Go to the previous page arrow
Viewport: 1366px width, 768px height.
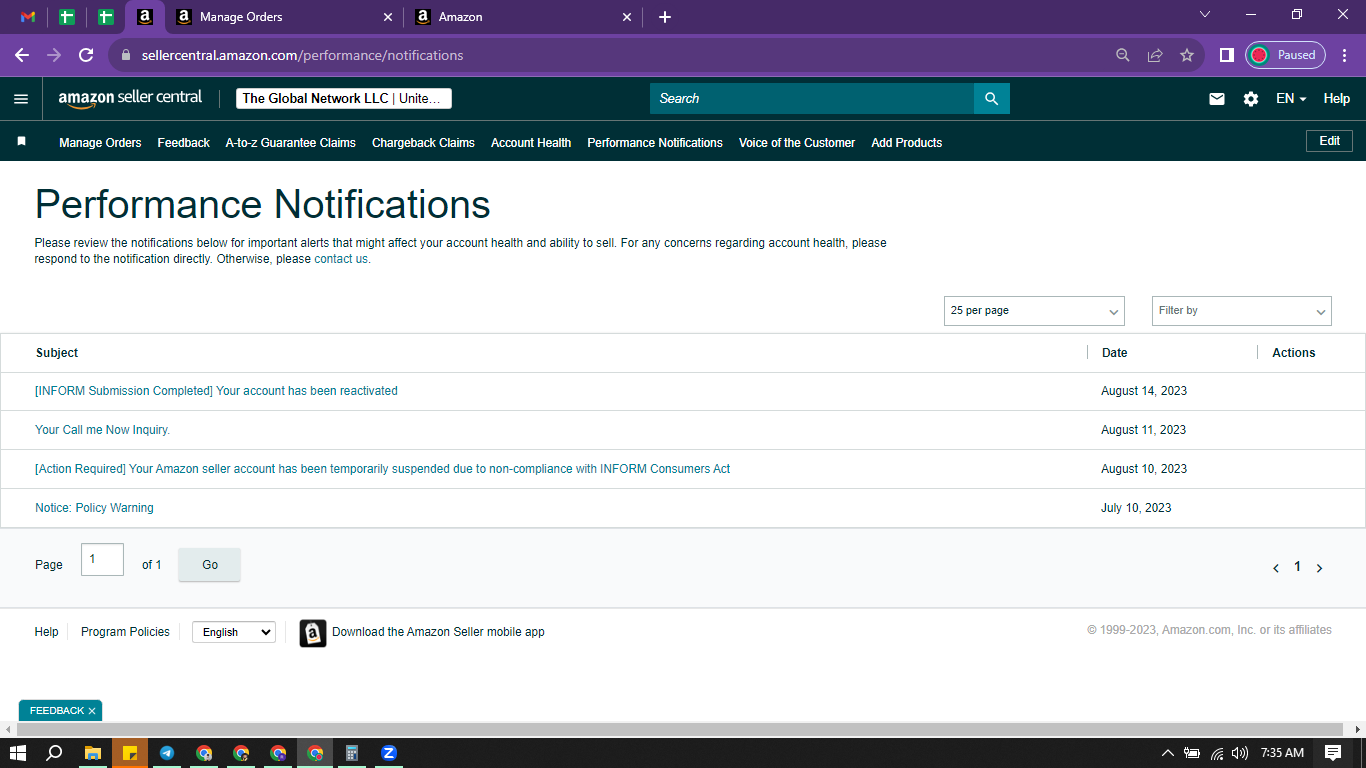click(1276, 568)
